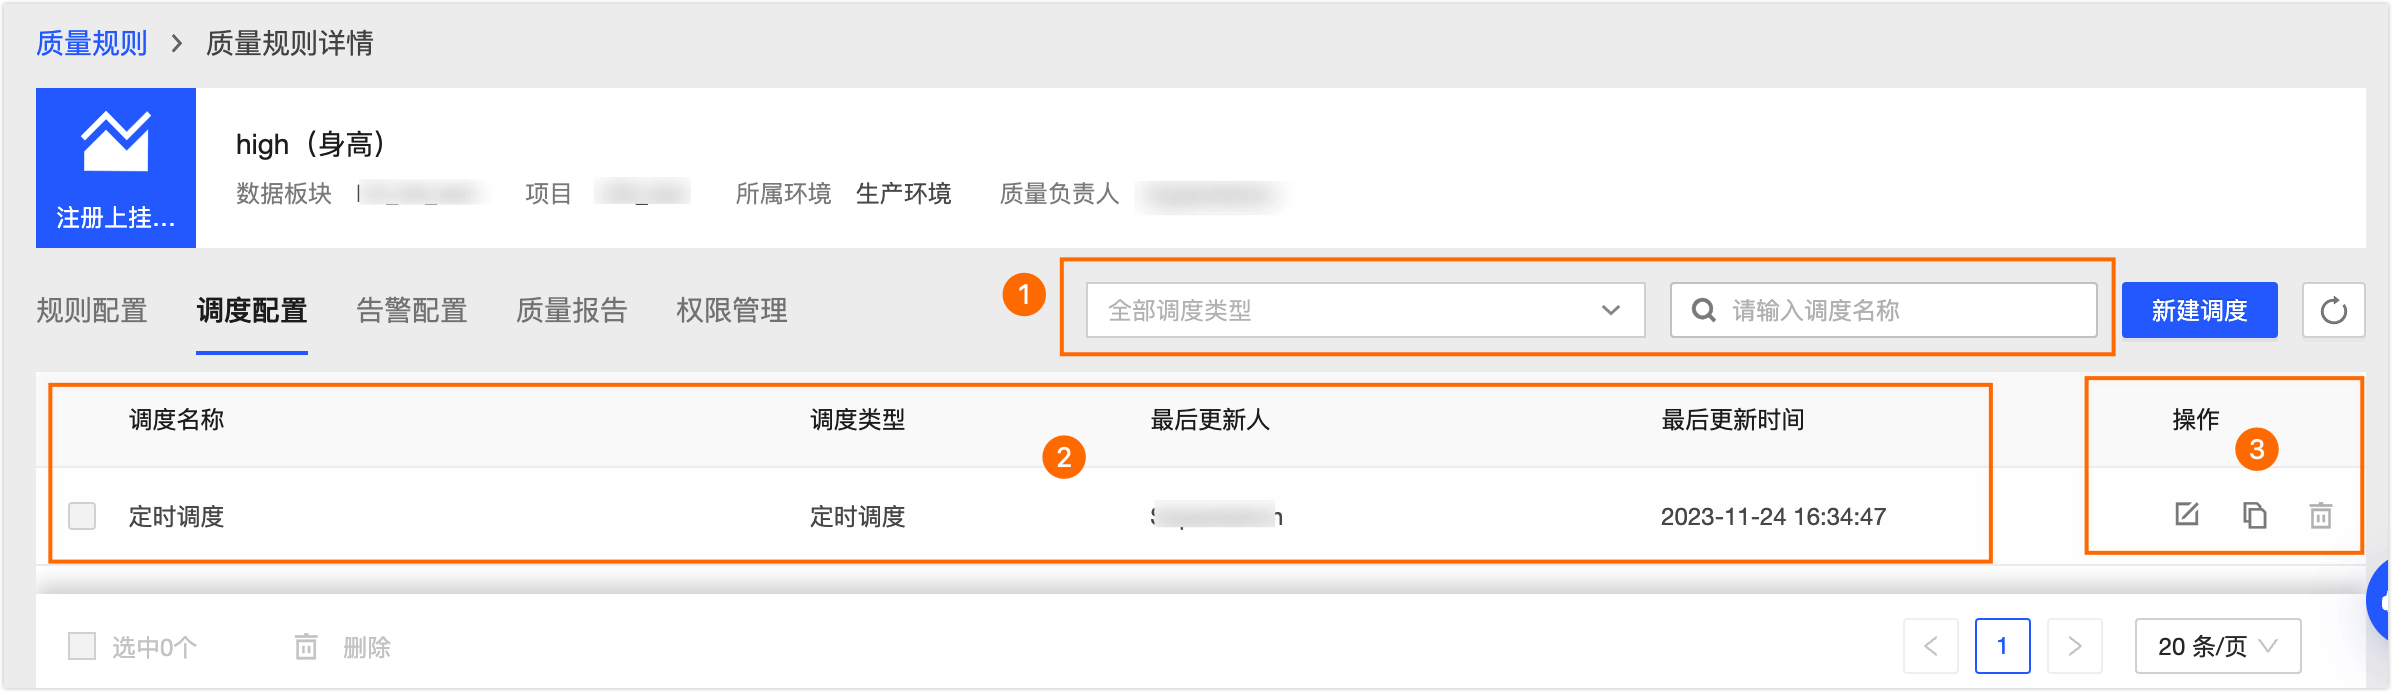2392x692 pixels.
Task: Click the 新建调度 button
Action: (2199, 310)
